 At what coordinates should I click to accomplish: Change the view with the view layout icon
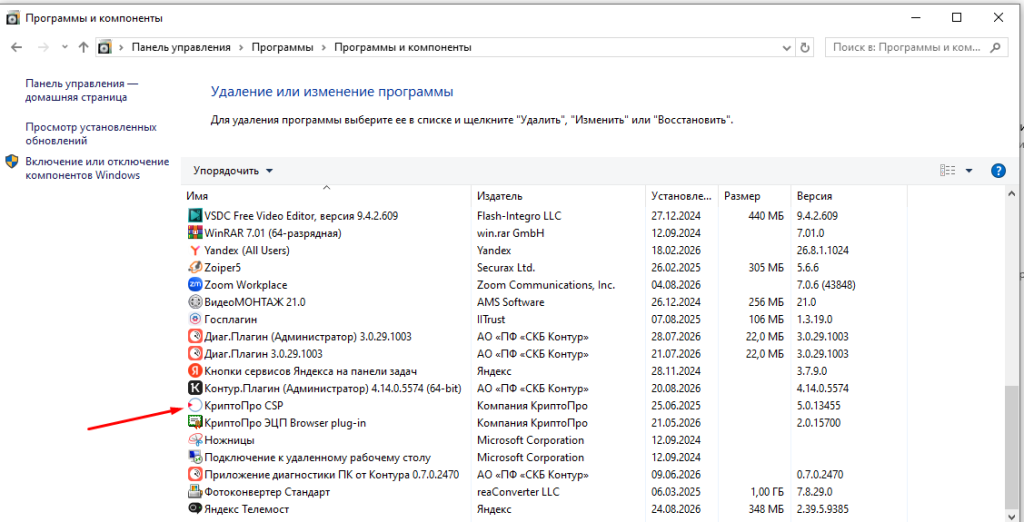click(x=948, y=171)
